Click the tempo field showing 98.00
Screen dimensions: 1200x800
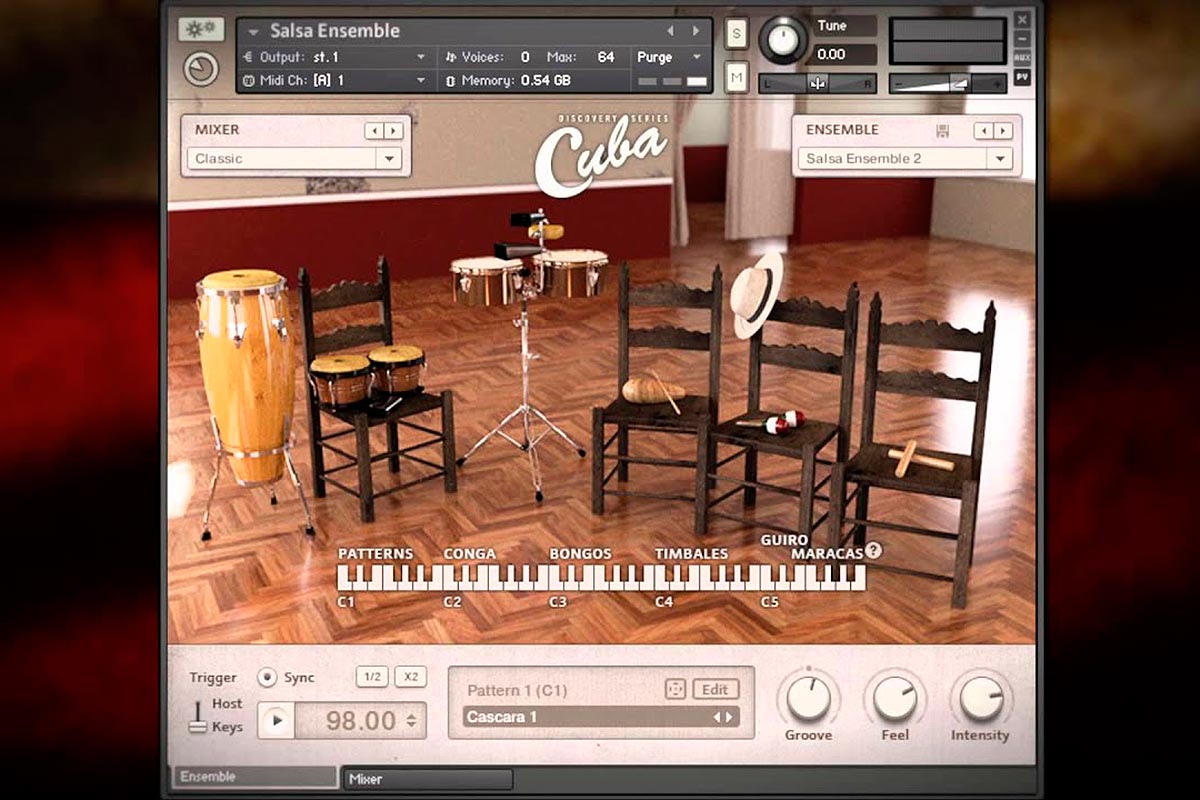pos(360,720)
